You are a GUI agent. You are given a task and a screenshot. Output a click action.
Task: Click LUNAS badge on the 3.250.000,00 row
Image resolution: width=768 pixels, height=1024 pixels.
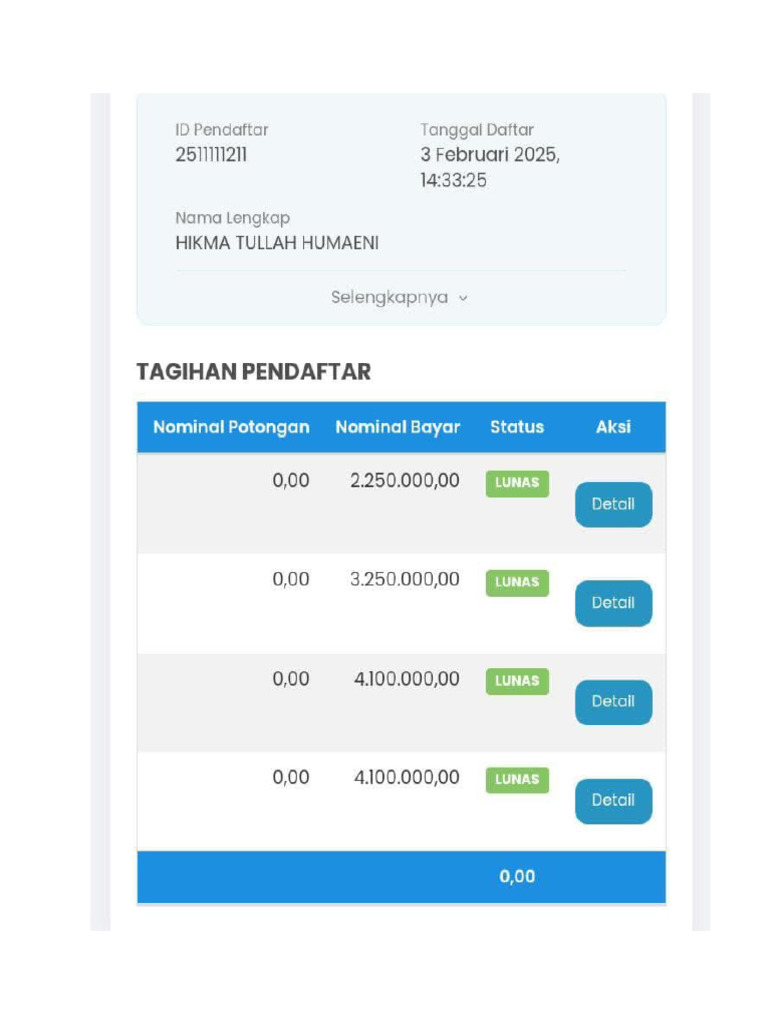(517, 583)
